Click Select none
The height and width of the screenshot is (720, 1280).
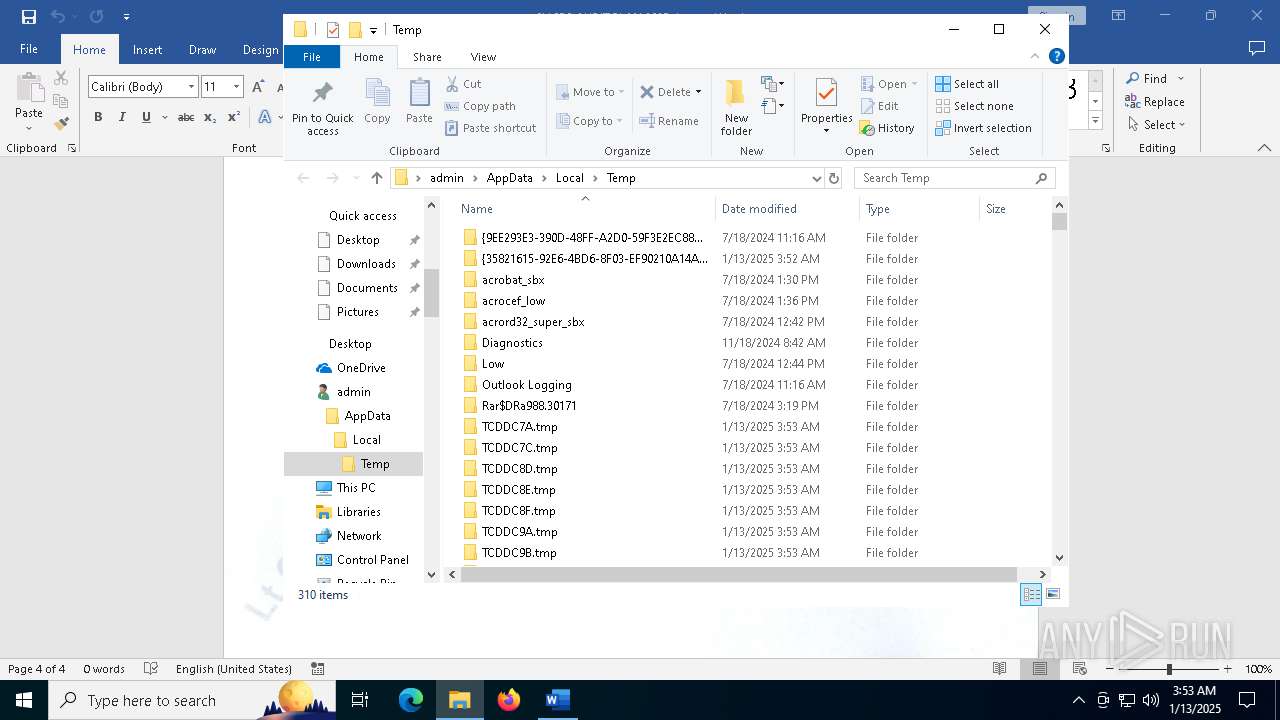pos(974,106)
